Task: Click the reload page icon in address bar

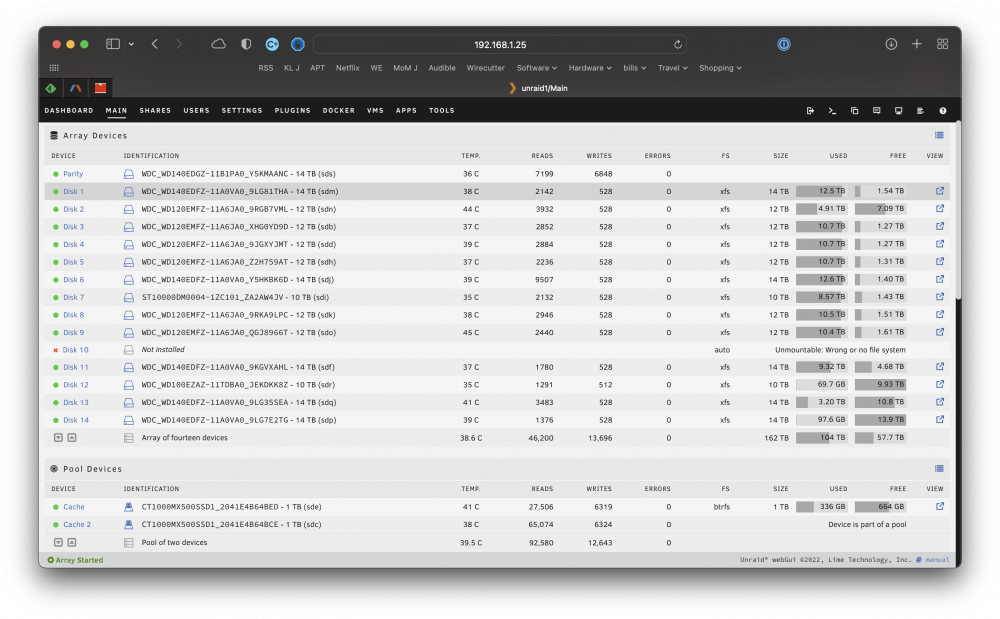Action: [678, 45]
